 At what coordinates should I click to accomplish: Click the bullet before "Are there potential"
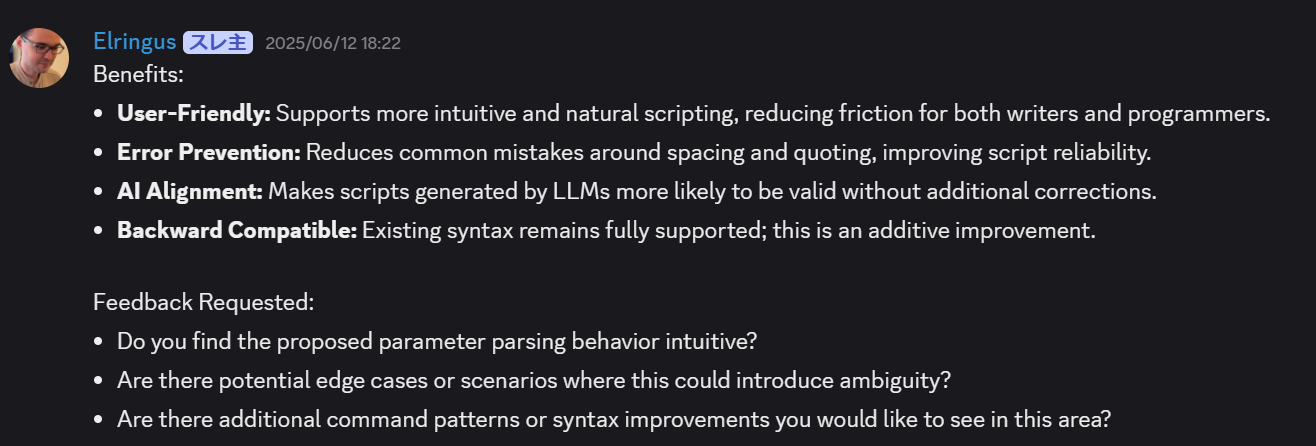[98, 381]
